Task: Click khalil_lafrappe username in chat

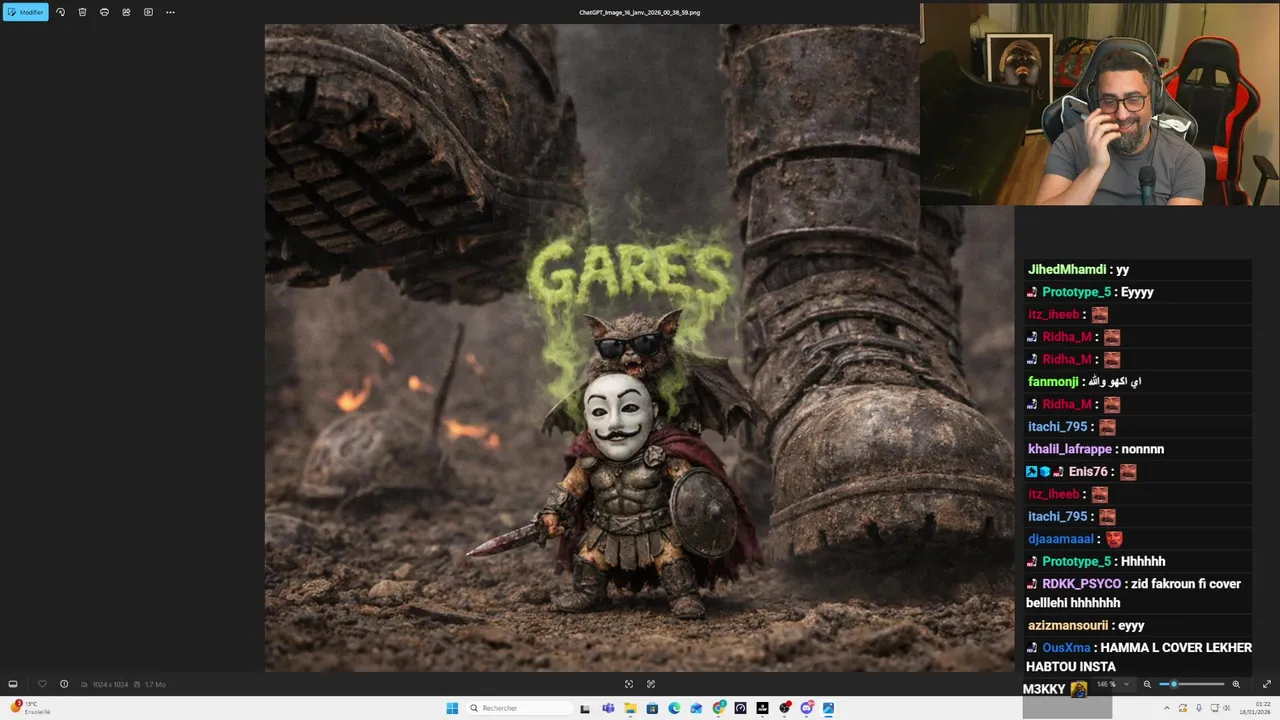Action: [1070, 449]
